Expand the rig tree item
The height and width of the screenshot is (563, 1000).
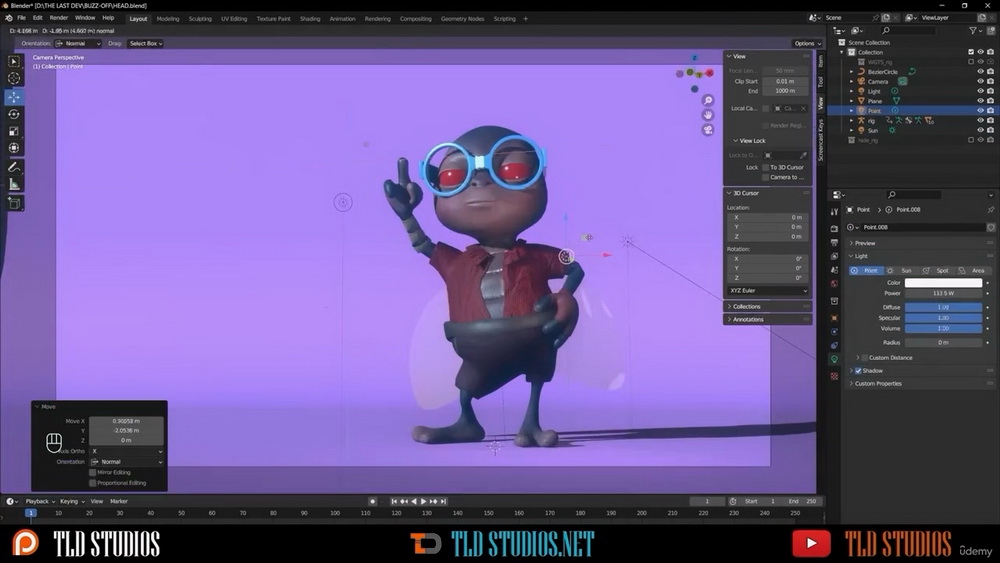(851, 121)
